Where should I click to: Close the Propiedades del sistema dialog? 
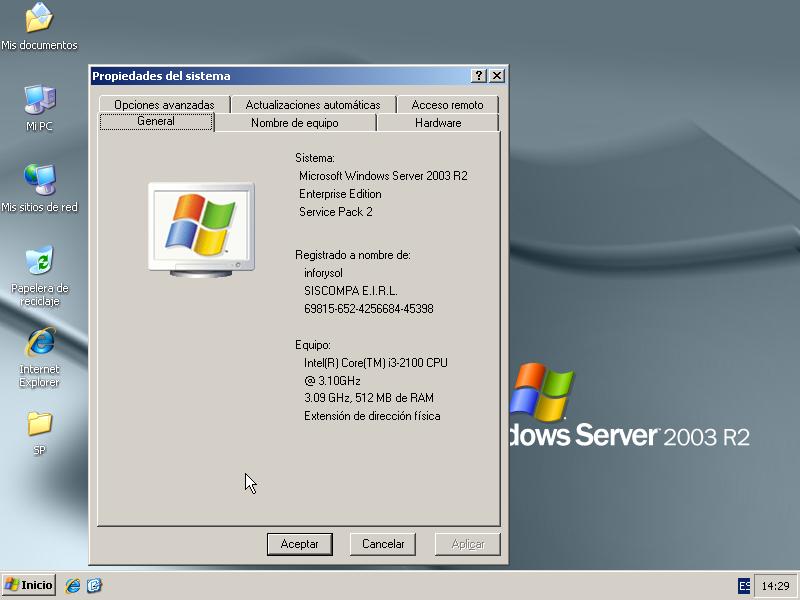point(497,76)
